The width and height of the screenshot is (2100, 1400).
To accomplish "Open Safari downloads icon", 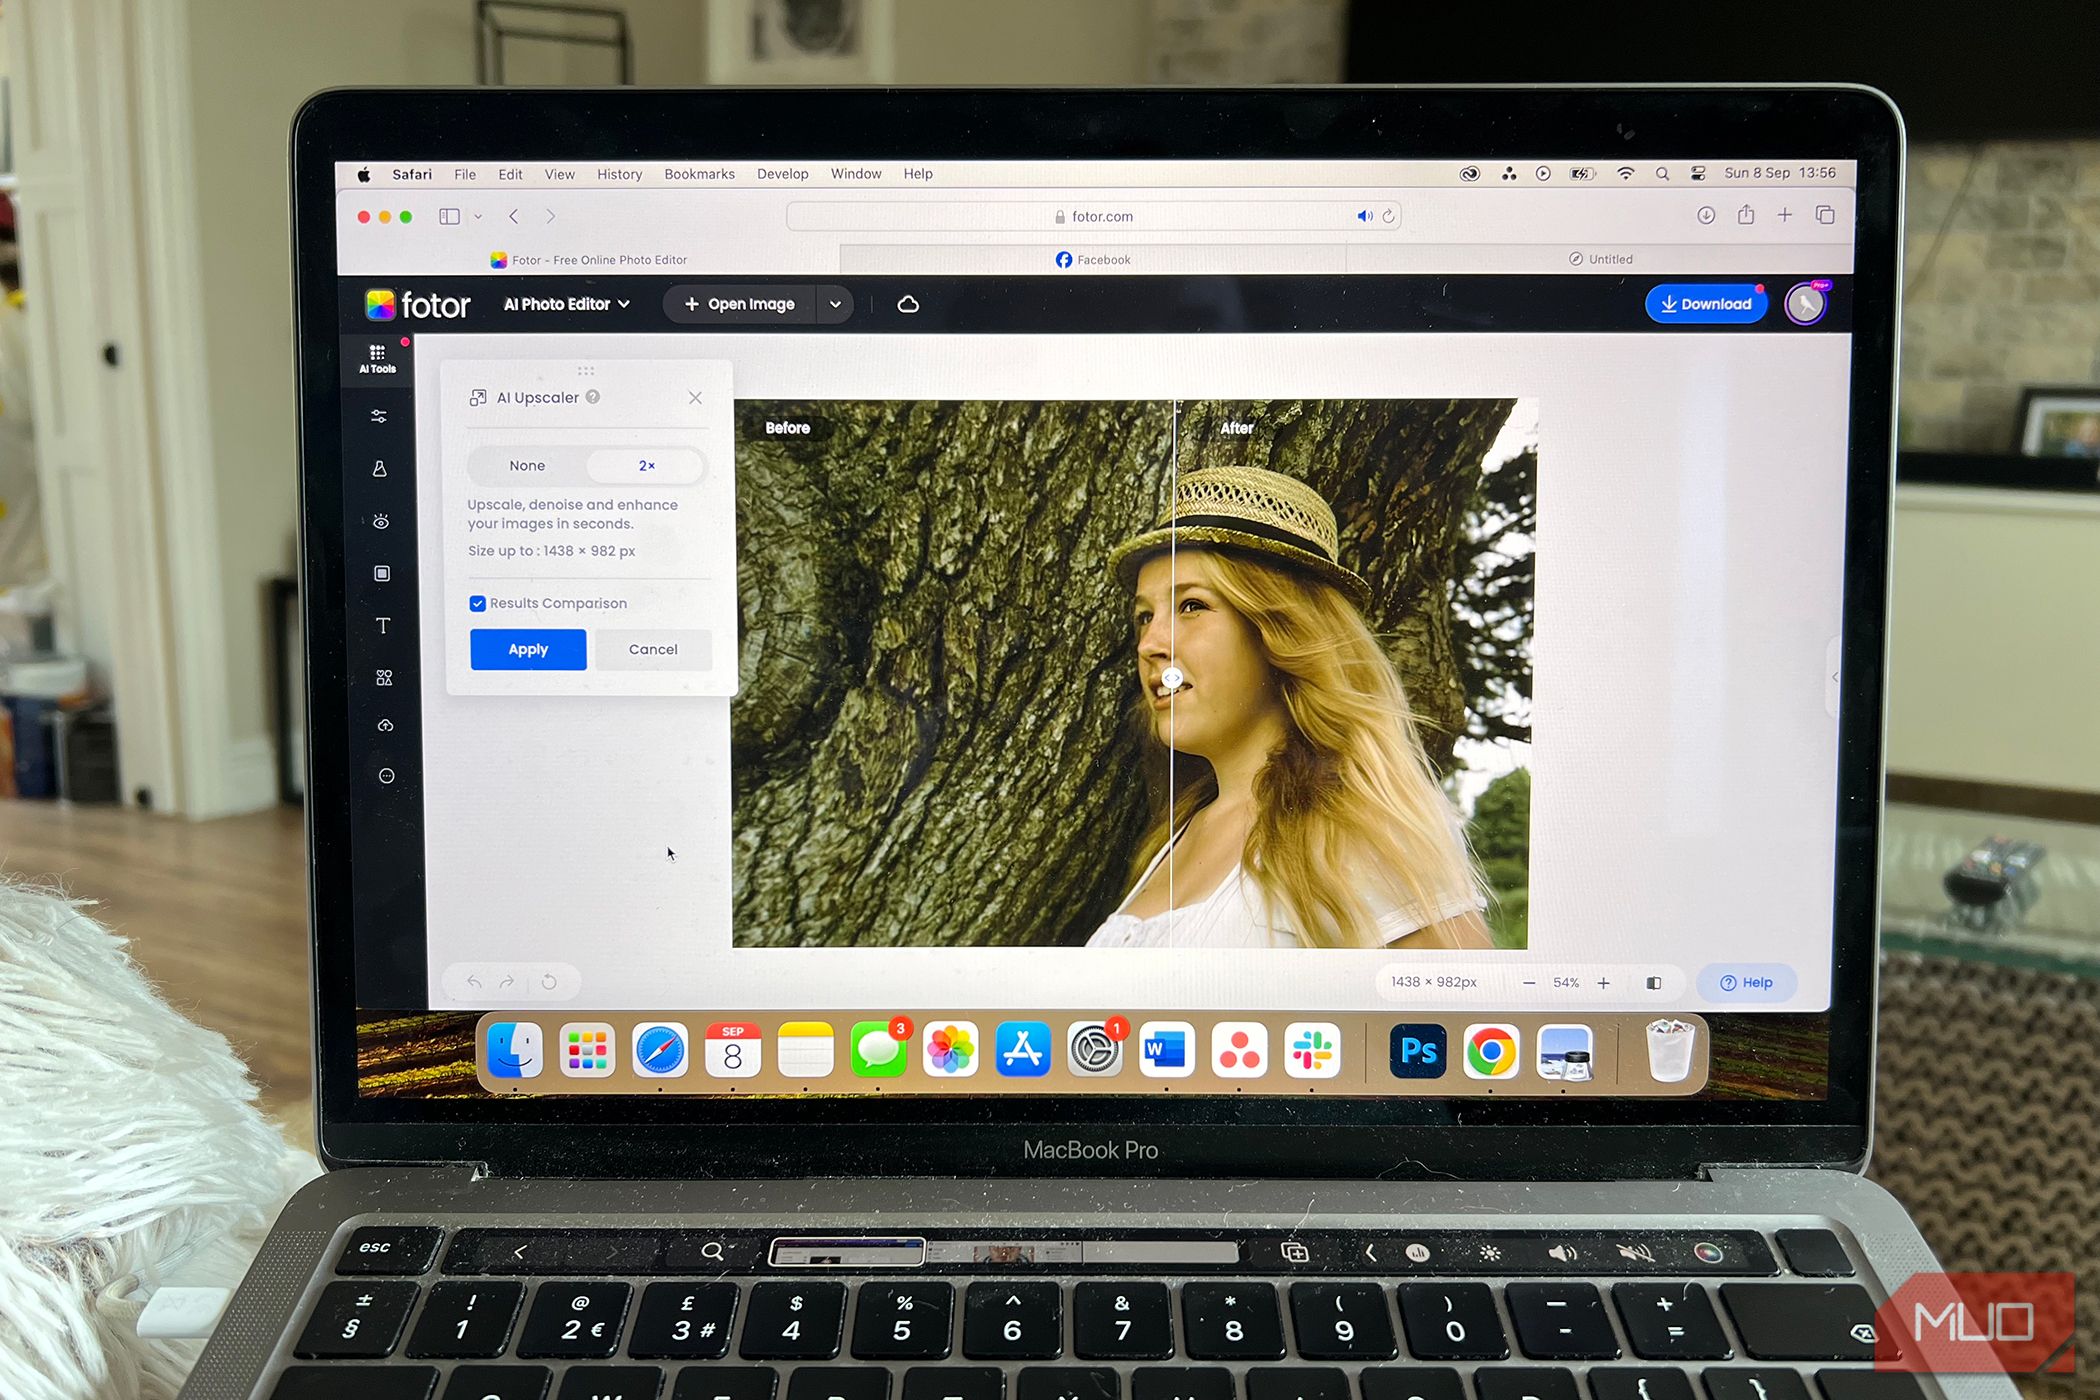I will [x=1706, y=215].
